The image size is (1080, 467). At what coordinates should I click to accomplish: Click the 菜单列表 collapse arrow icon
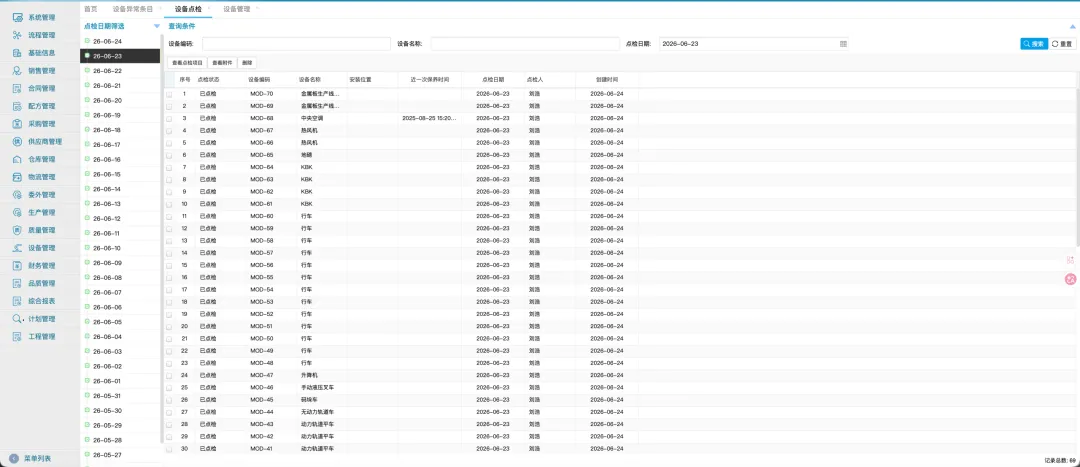[x=14, y=458]
